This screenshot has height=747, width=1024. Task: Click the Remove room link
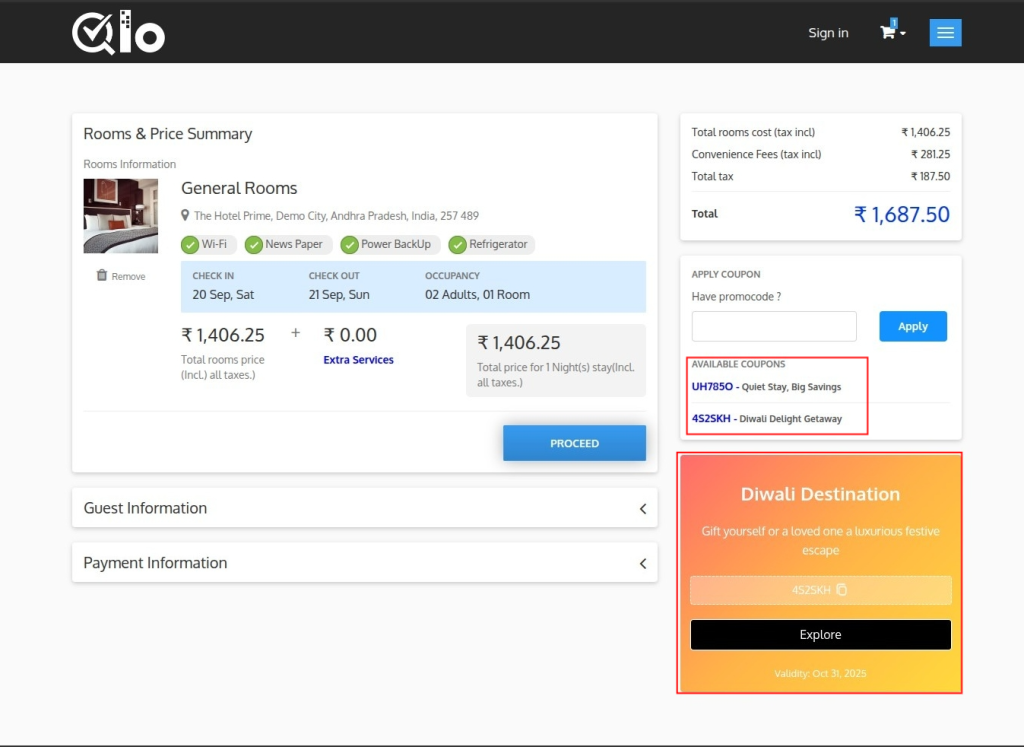pyautogui.click(x=128, y=276)
